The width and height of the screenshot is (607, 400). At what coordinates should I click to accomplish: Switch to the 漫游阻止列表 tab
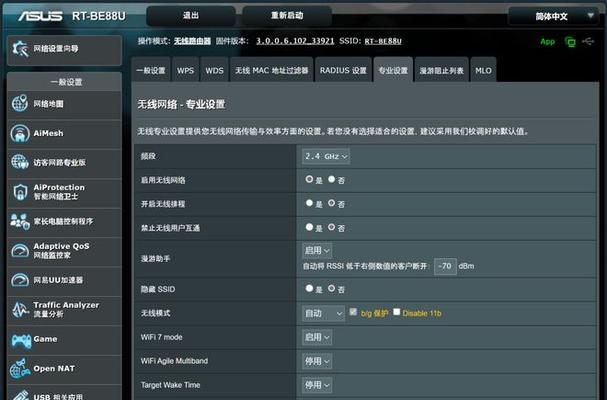(442, 70)
